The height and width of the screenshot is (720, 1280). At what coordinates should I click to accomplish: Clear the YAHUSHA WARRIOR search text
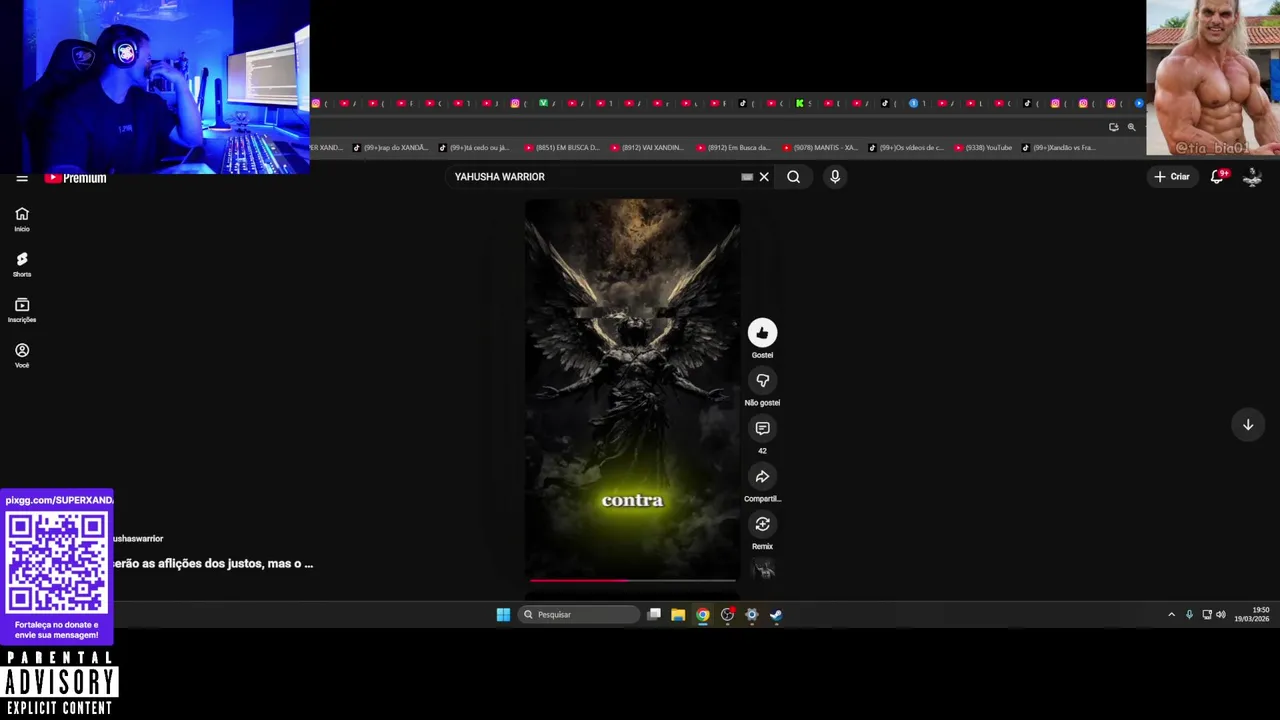pos(764,177)
